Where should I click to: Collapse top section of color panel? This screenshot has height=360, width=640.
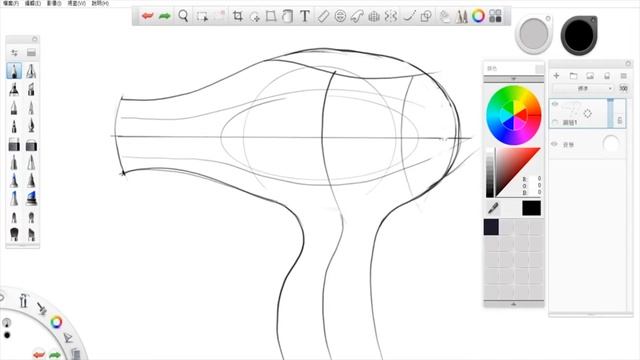pyautogui.click(x=514, y=78)
